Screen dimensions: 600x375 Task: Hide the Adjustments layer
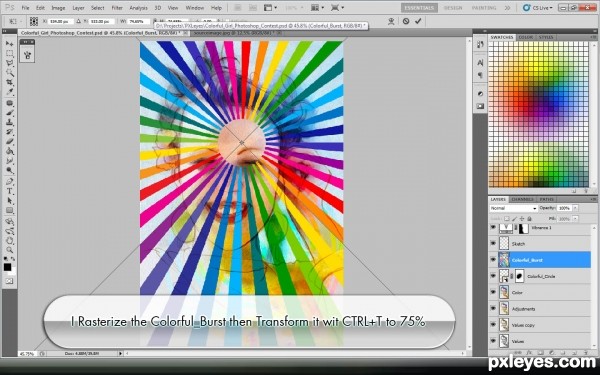pos(493,308)
